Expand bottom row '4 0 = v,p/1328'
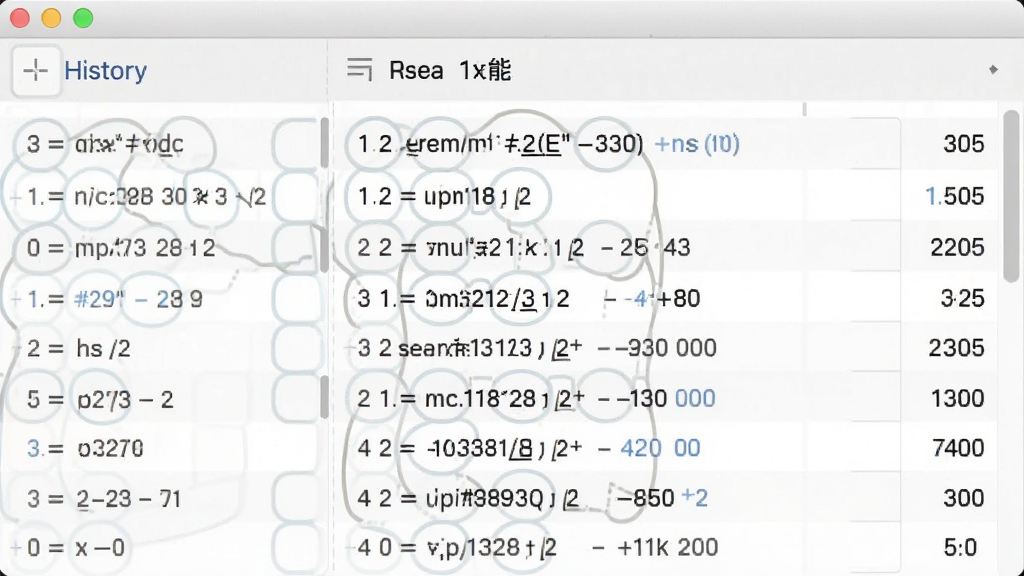1024x576 pixels. (351, 547)
